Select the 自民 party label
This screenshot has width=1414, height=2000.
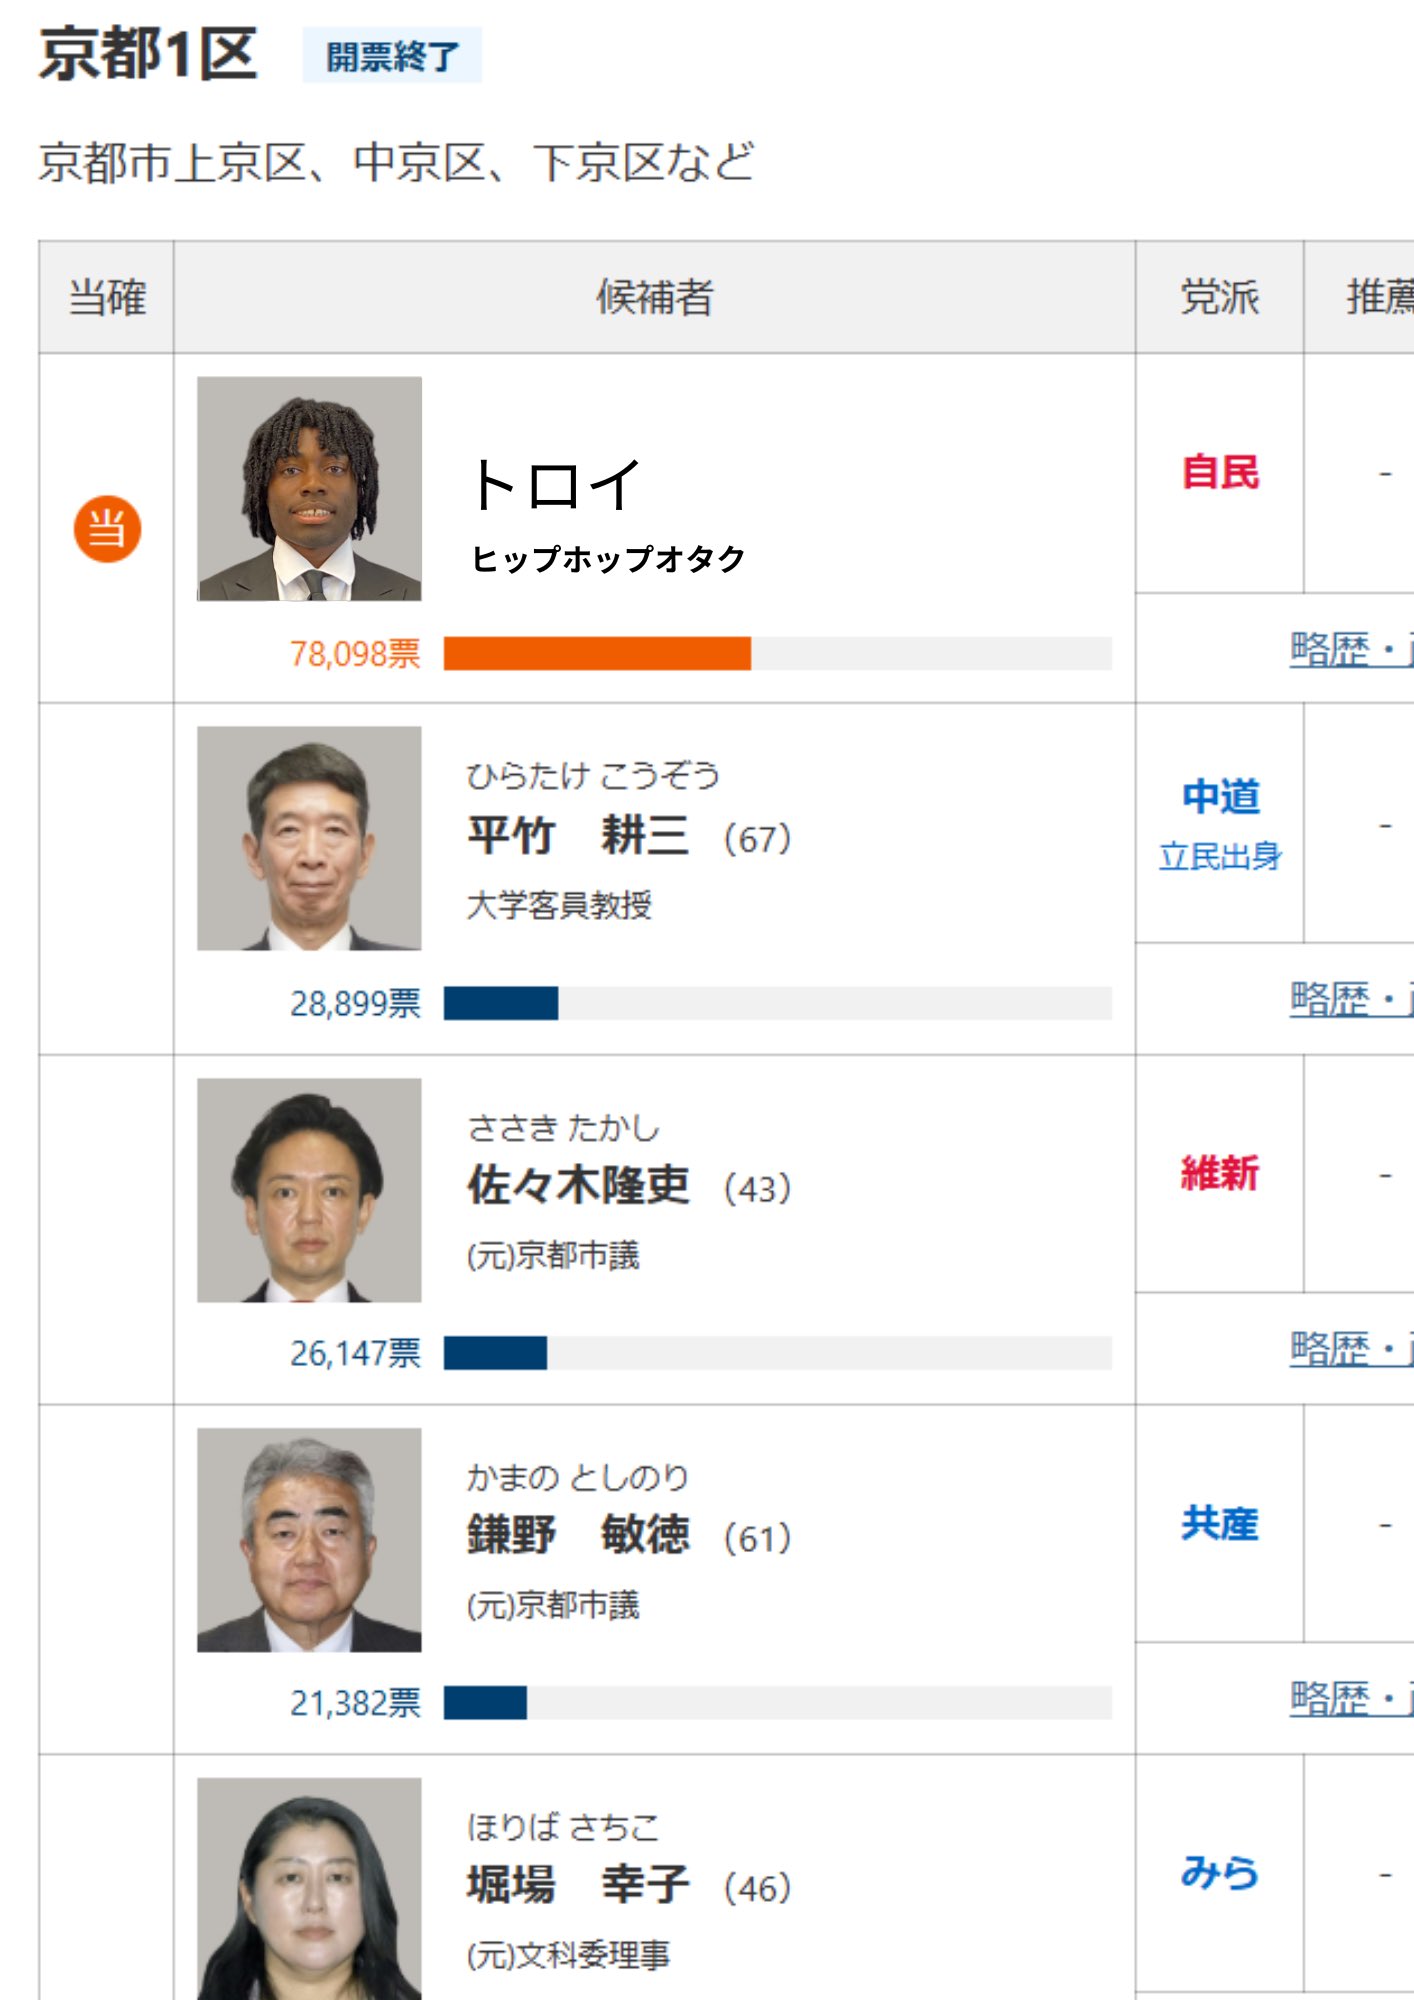(1219, 472)
